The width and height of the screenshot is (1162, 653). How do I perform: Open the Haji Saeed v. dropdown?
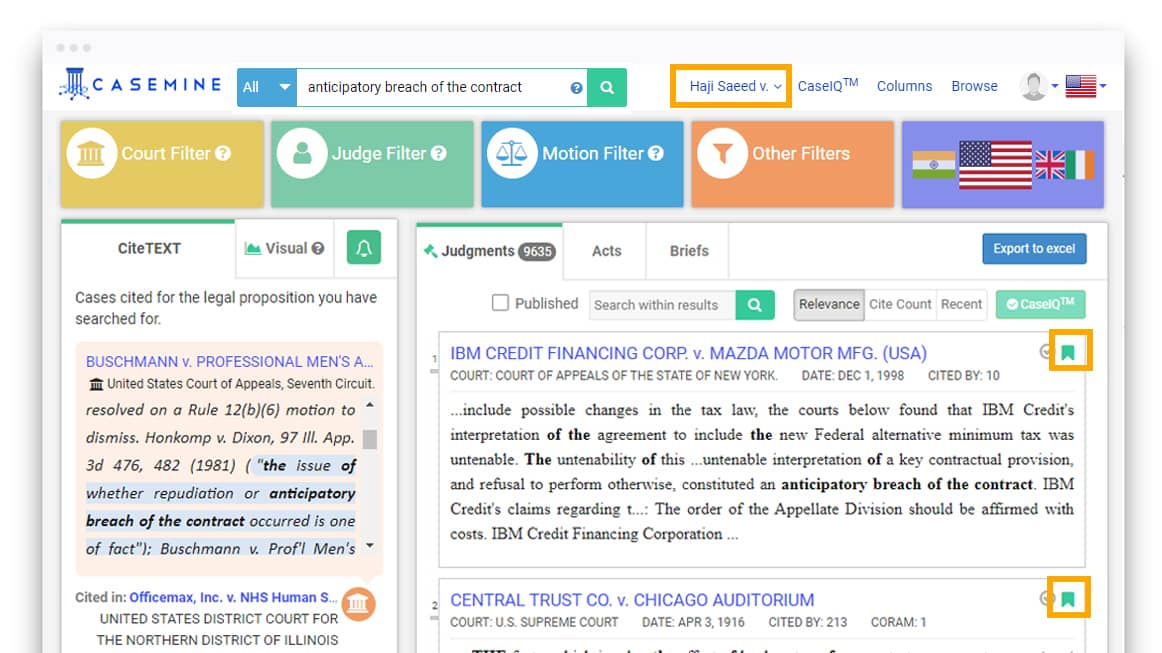pyautogui.click(x=734, y=86)
